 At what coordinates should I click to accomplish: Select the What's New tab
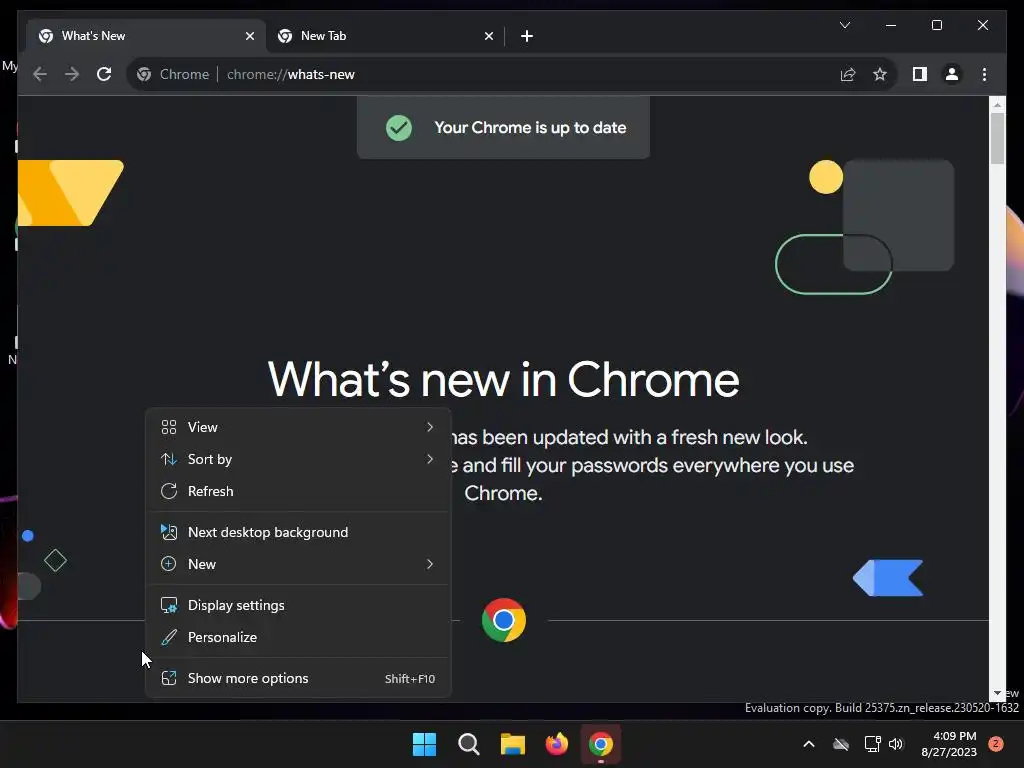(x=147, y=36)
